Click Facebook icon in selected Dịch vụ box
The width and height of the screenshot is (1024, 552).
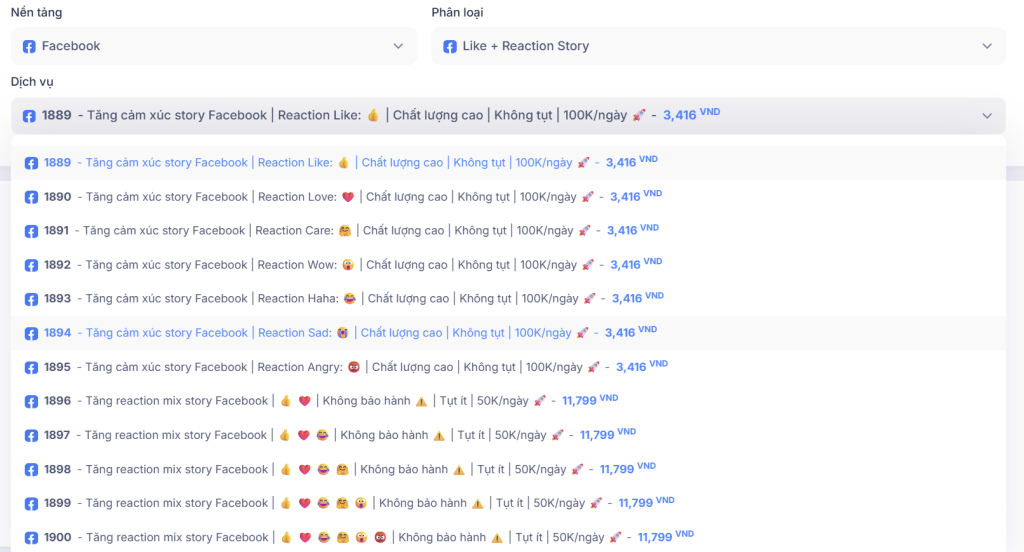pos(29,115)
